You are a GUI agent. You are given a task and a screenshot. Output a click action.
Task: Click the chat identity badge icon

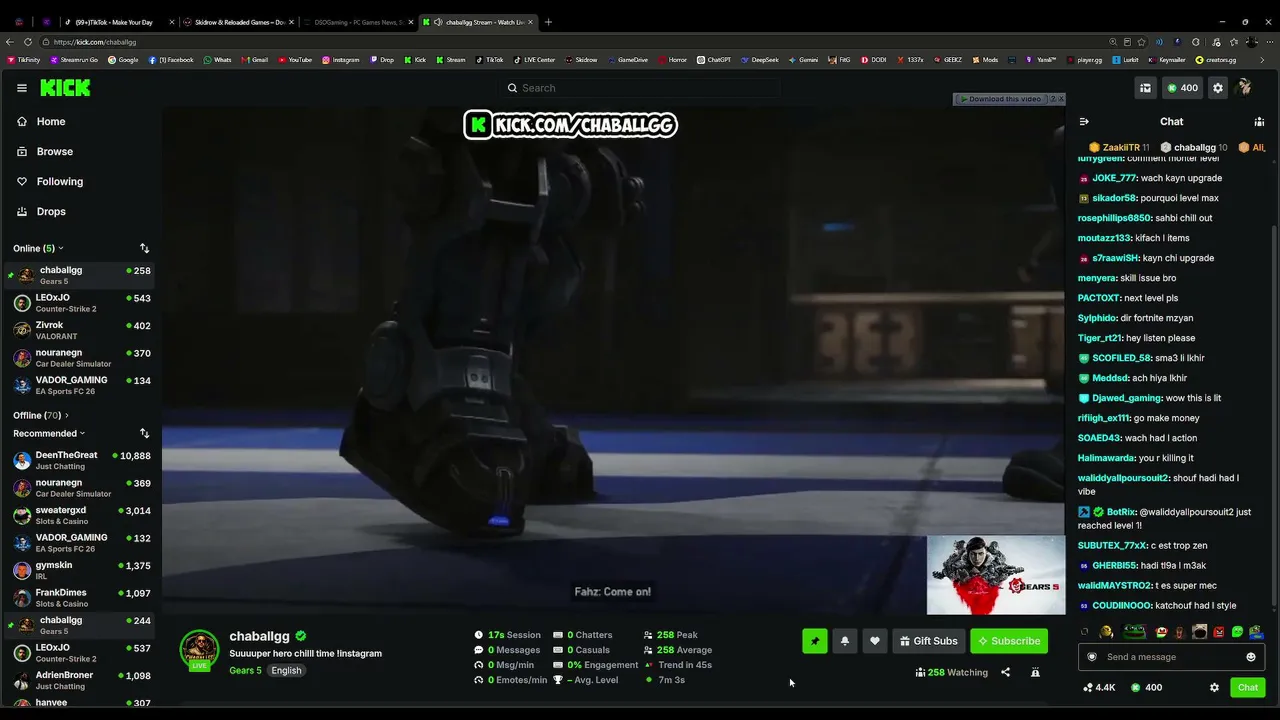1092,657
